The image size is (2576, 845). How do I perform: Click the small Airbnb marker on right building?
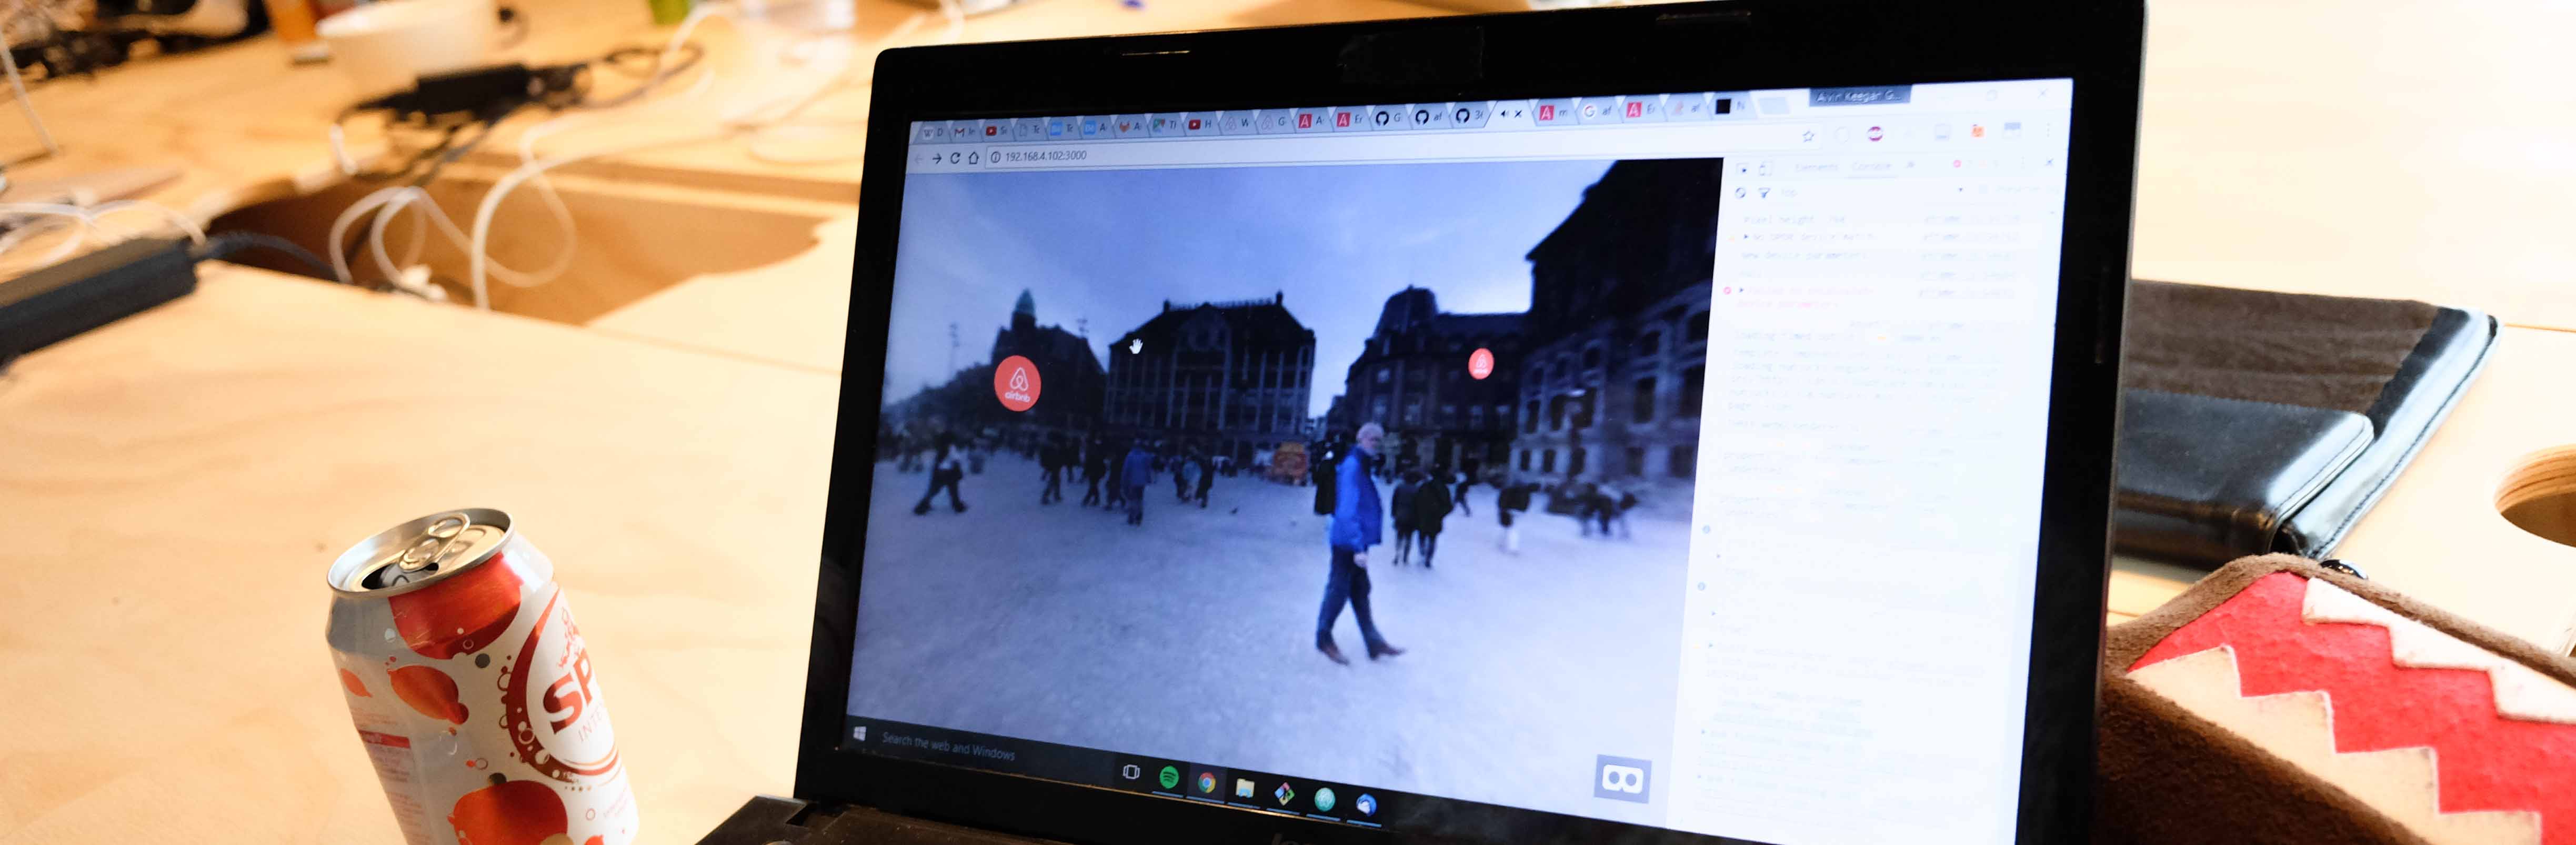(x=1480, y=363)
